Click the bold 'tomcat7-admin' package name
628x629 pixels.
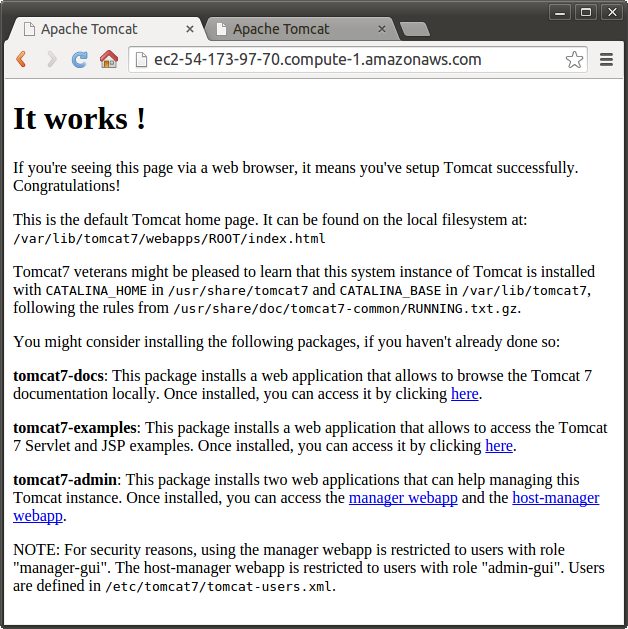[x=65, y=480]
